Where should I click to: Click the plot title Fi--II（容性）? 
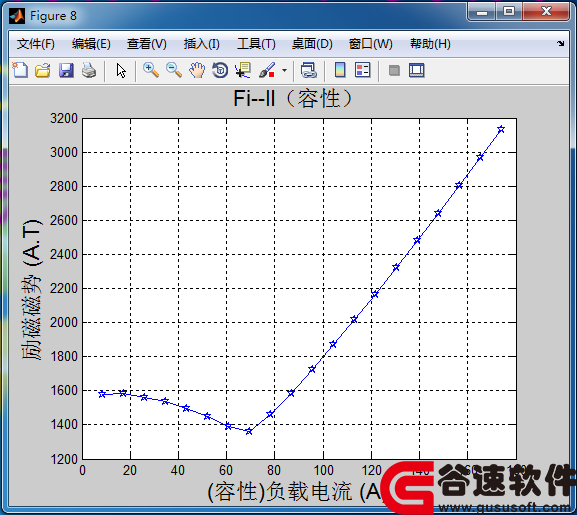click(293, 99)
